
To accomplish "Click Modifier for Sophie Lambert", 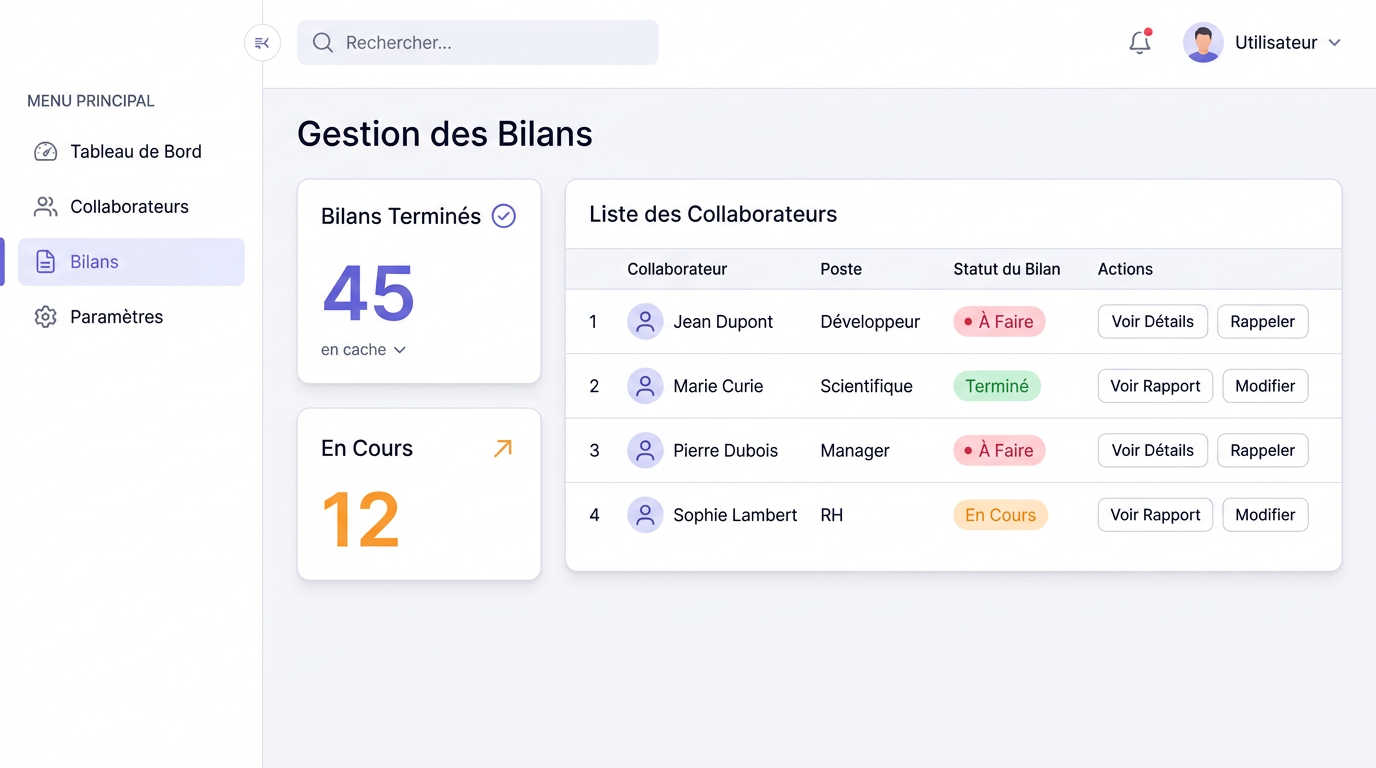I will click(1265, 515).
